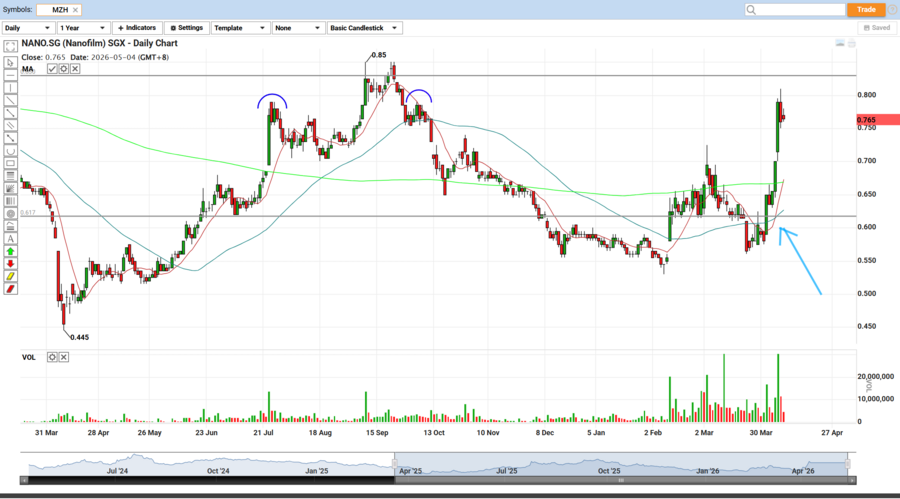Open the Basic Candlestick chart type dropdown
Viewport: 900px width, 499px height.
[364, 28]
